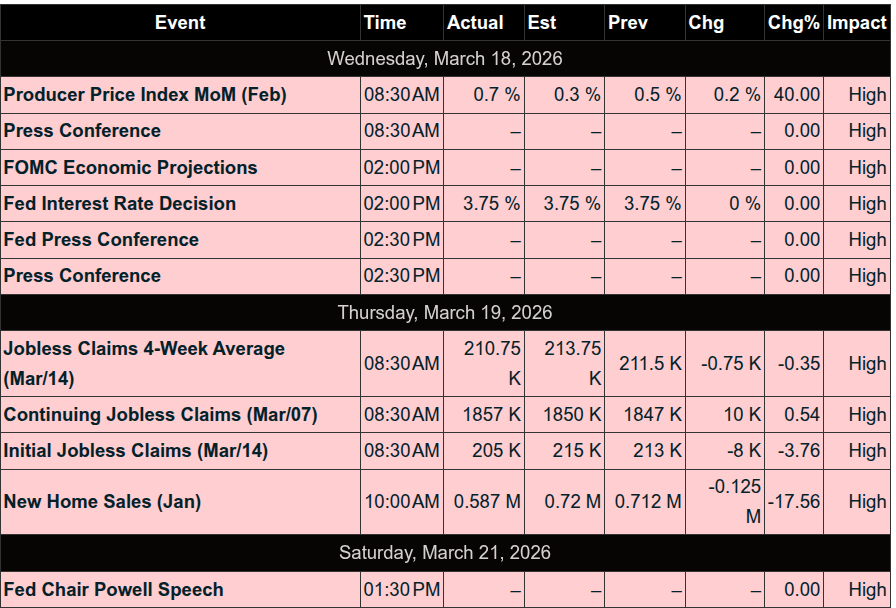896x608 pixels.
Task: Select the Fed Chair Powell Speech event
Action: click(x=113, y=589)
